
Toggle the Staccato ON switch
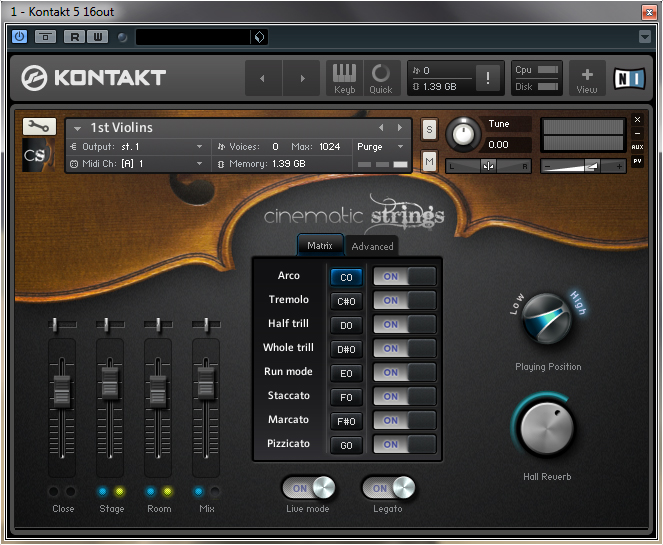click(x=405, y=397)
